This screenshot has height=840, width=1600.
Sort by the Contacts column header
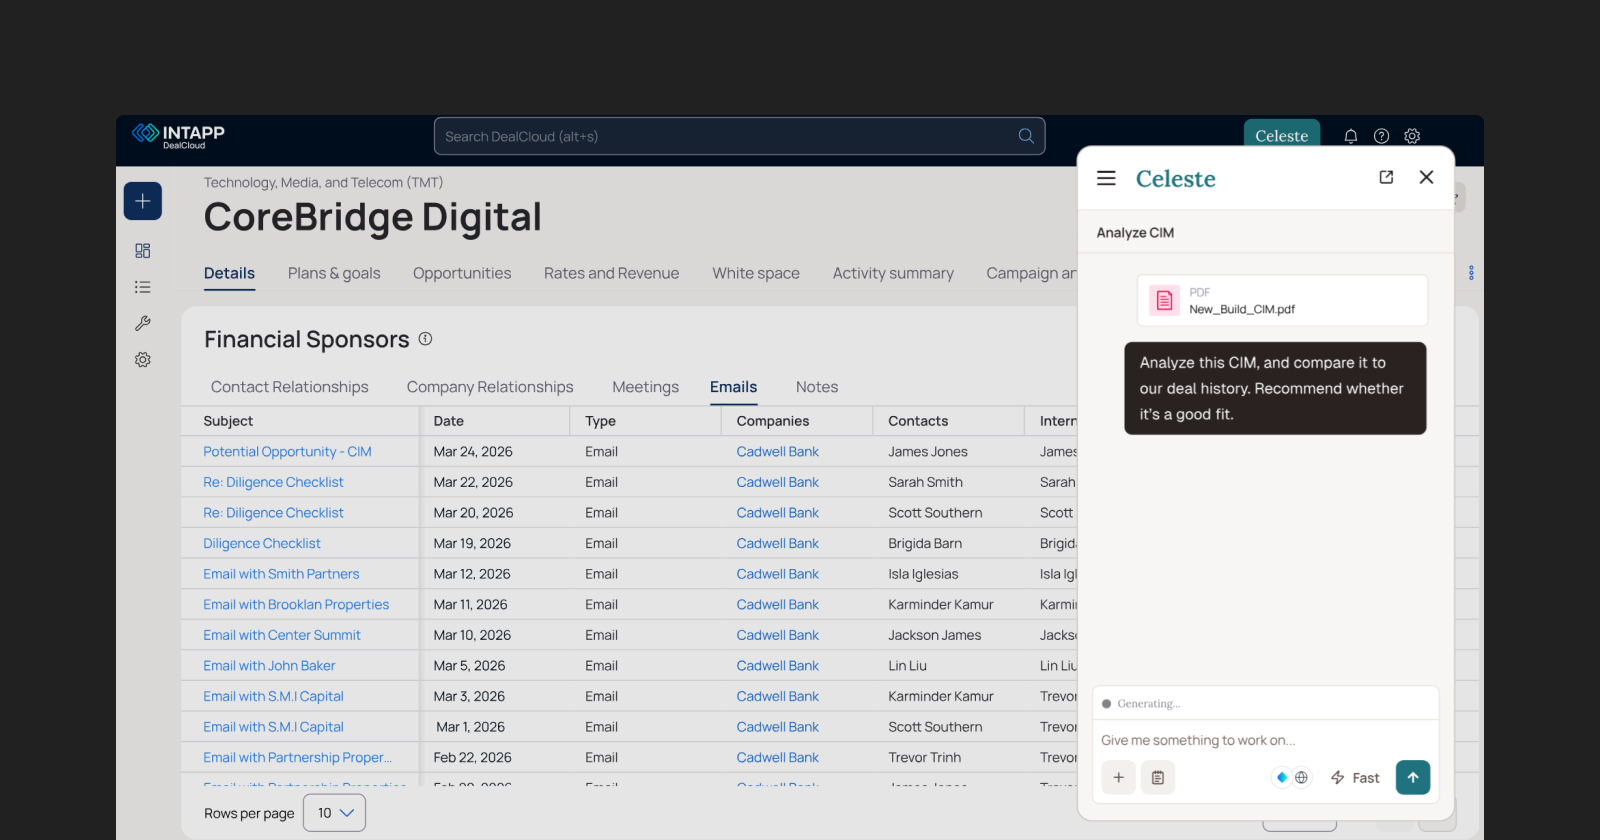[x=918, y=421]
